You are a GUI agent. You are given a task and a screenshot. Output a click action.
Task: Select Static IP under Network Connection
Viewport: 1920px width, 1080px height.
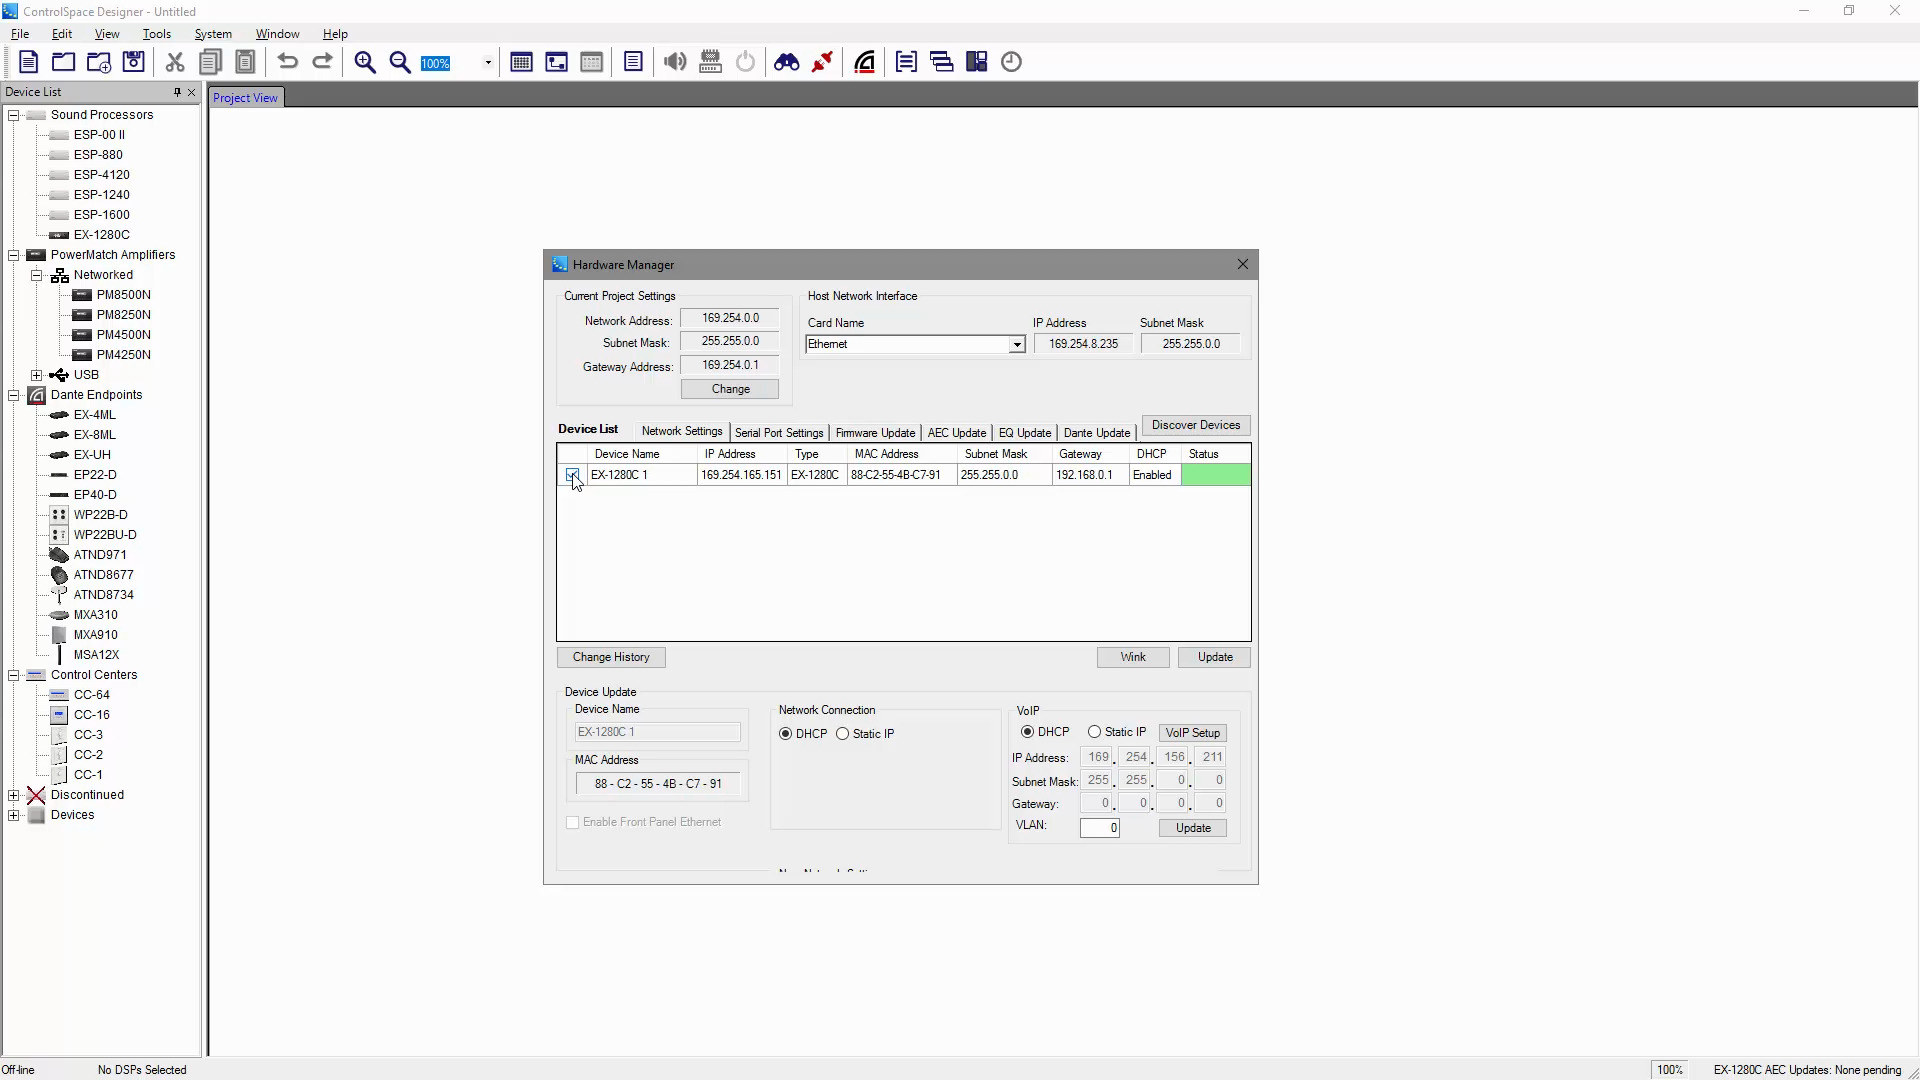843,734
